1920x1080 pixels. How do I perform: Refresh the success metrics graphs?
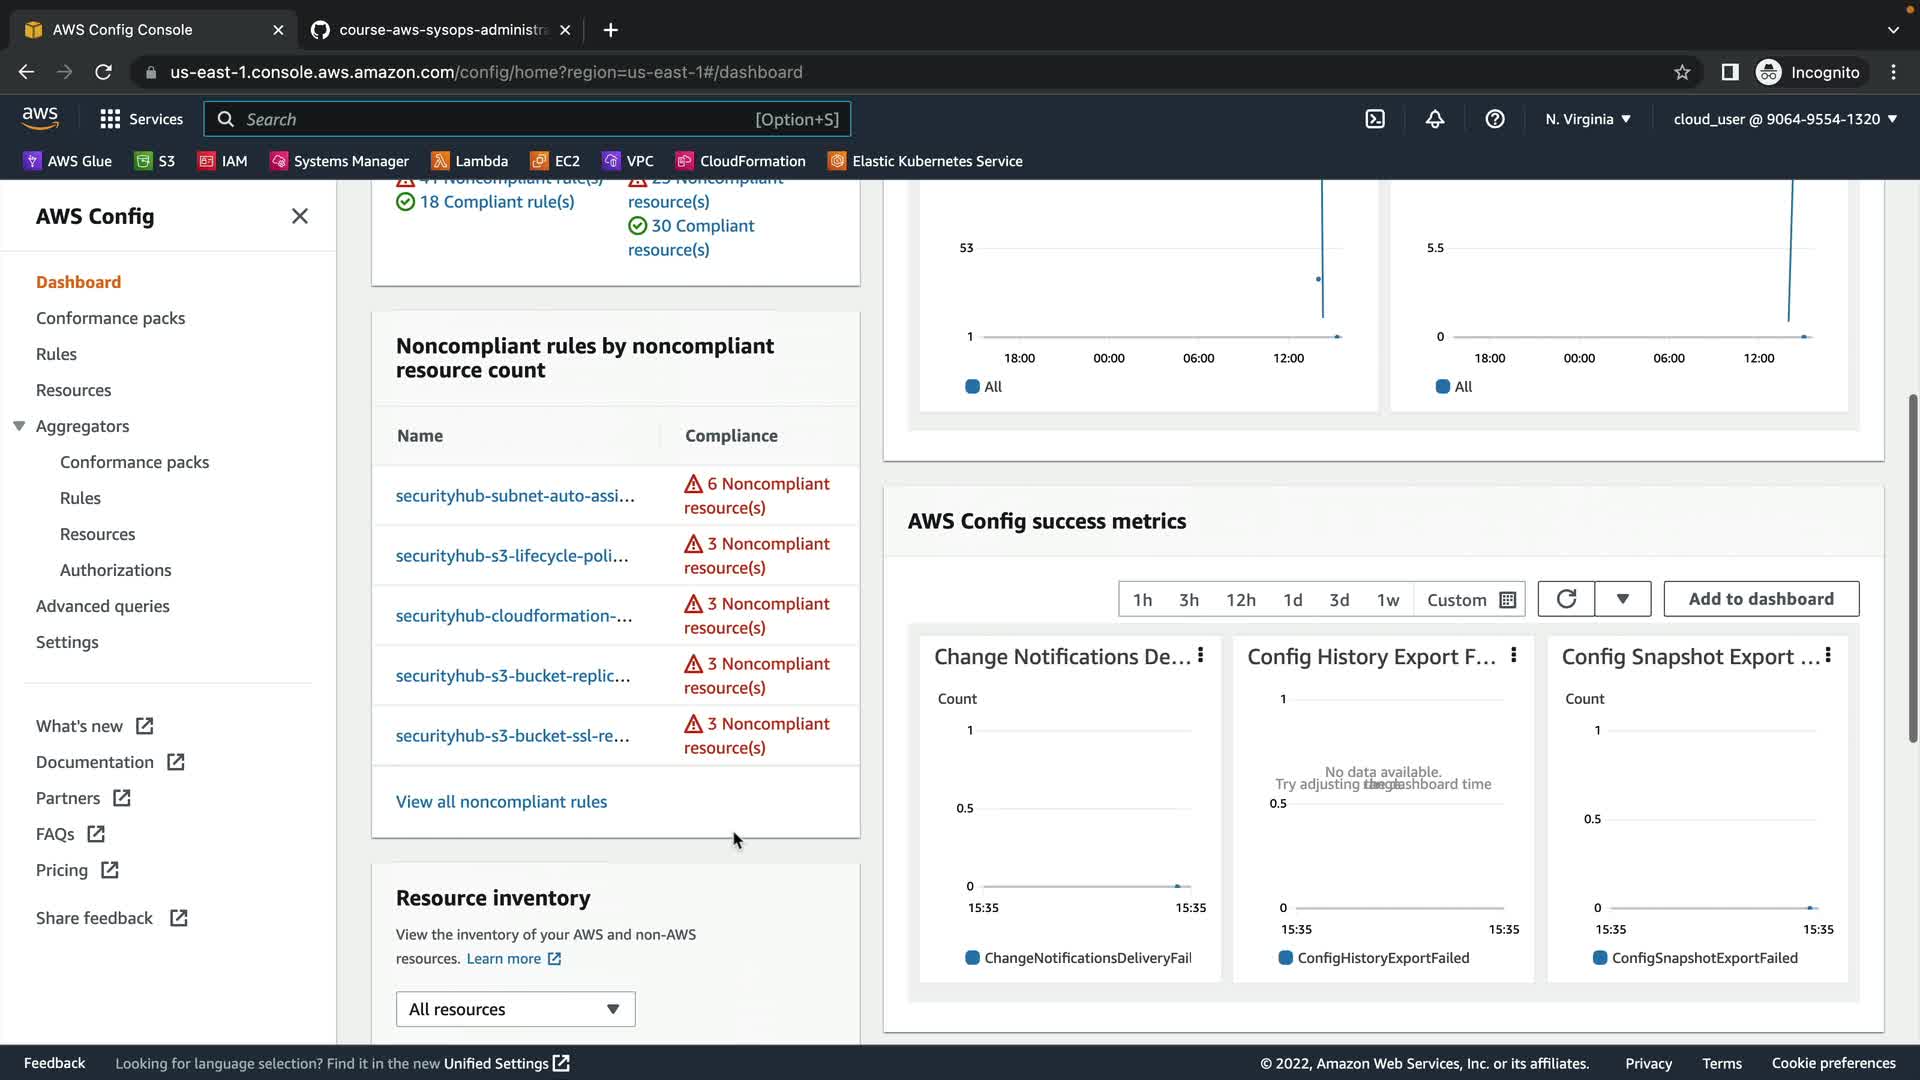[1566, 599]
